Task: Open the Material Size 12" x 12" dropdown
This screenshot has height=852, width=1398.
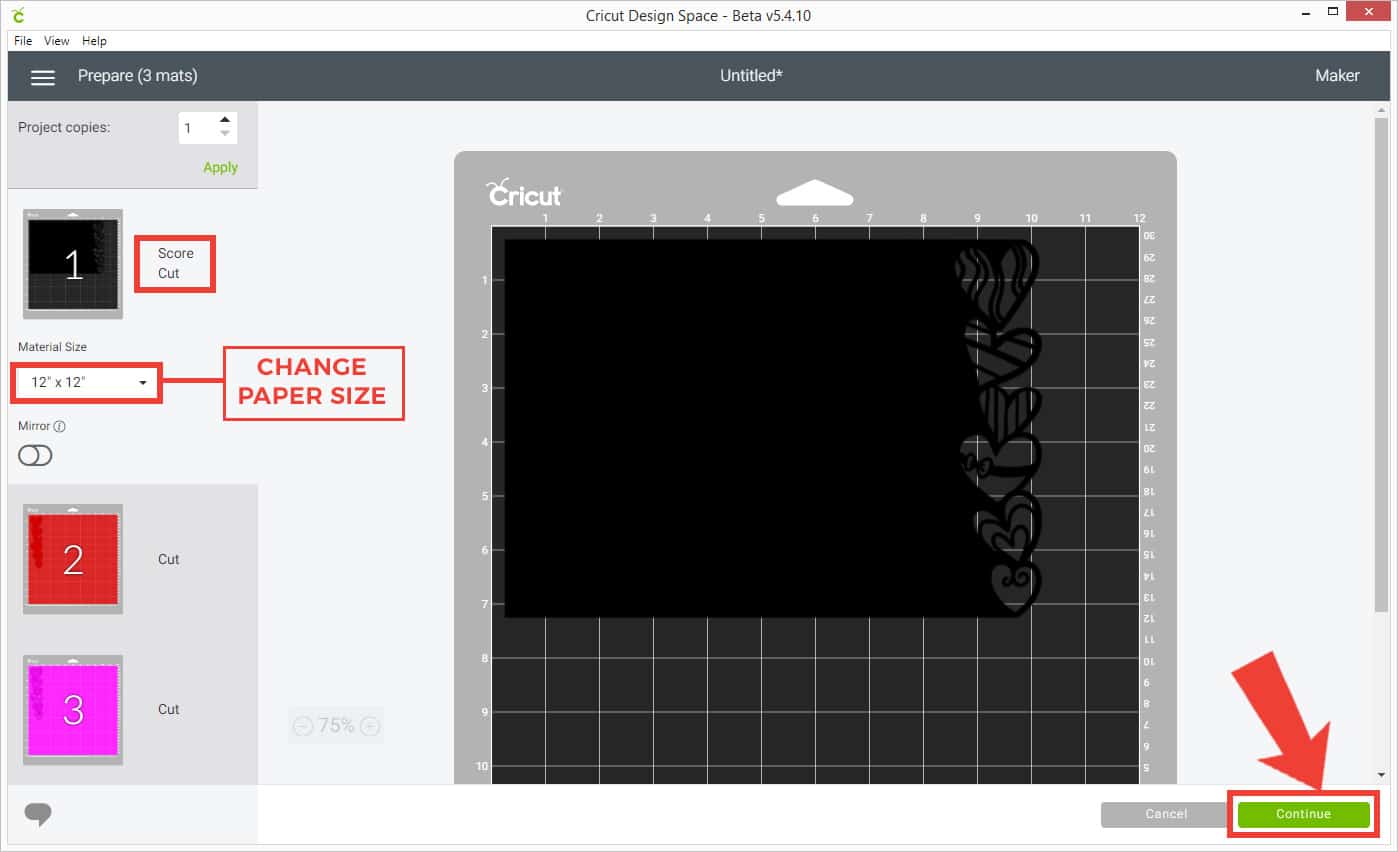Action: click(x=87, y=383)
